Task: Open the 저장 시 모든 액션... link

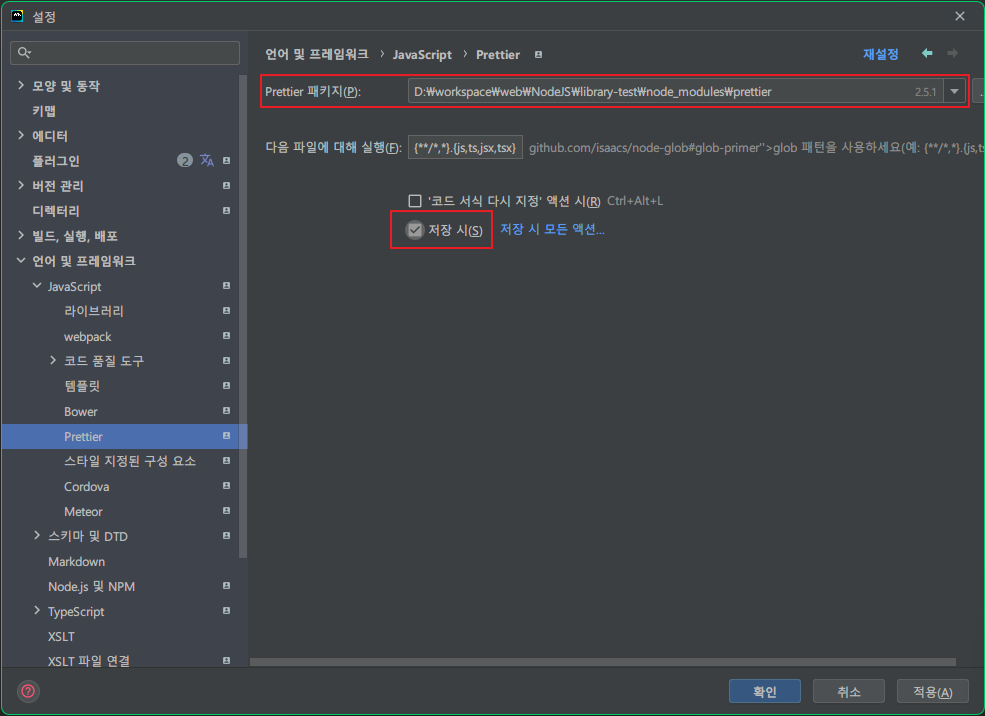Action: [552, 230]
